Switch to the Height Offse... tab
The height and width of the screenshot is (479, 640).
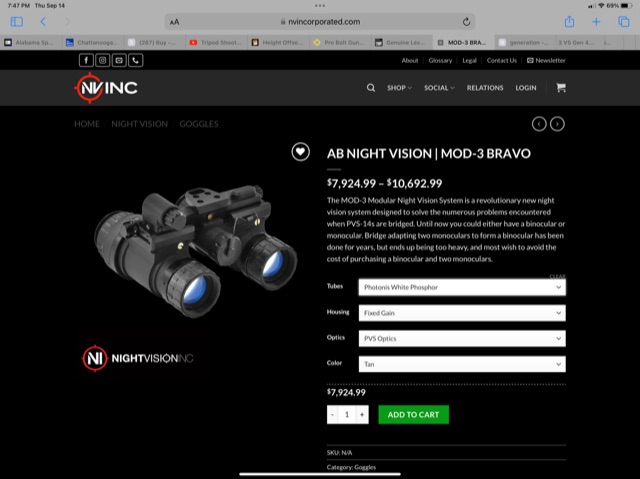[x=278, y=42]
